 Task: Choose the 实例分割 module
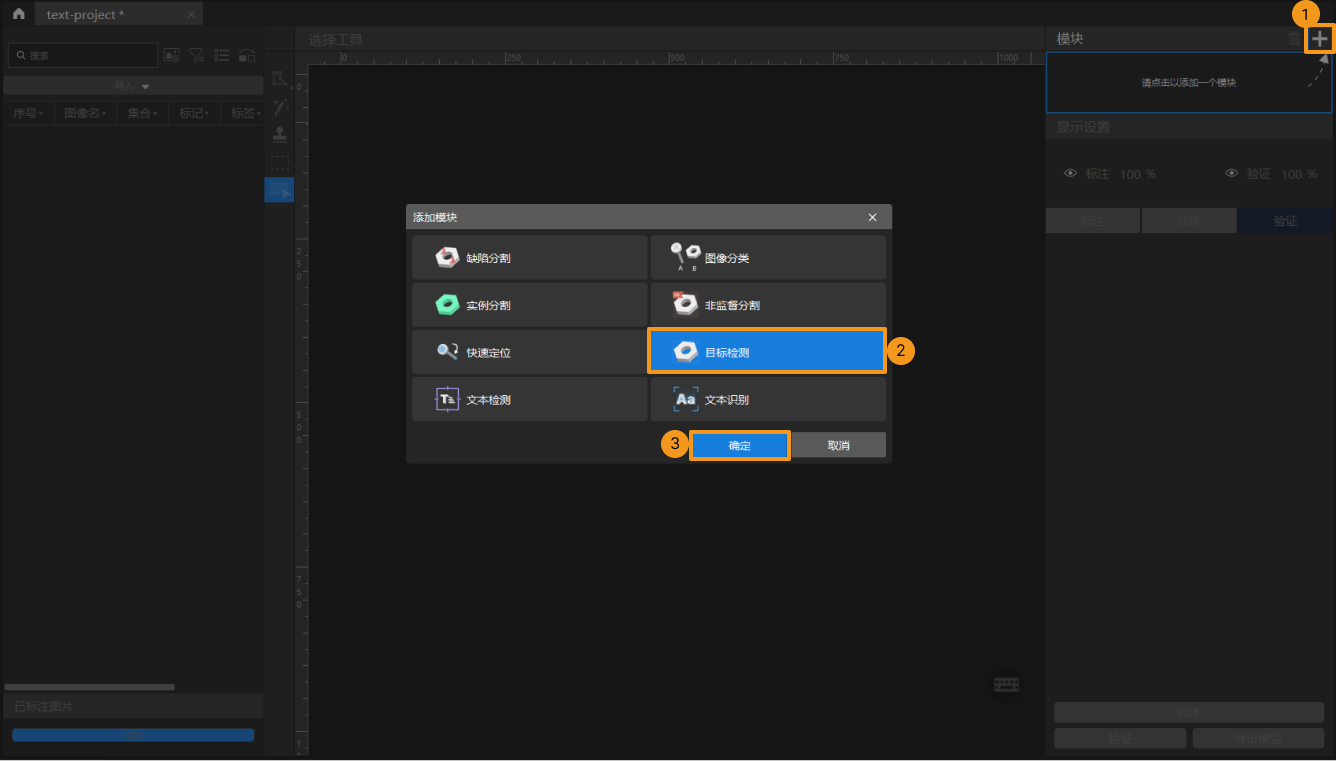pos(529,305)
